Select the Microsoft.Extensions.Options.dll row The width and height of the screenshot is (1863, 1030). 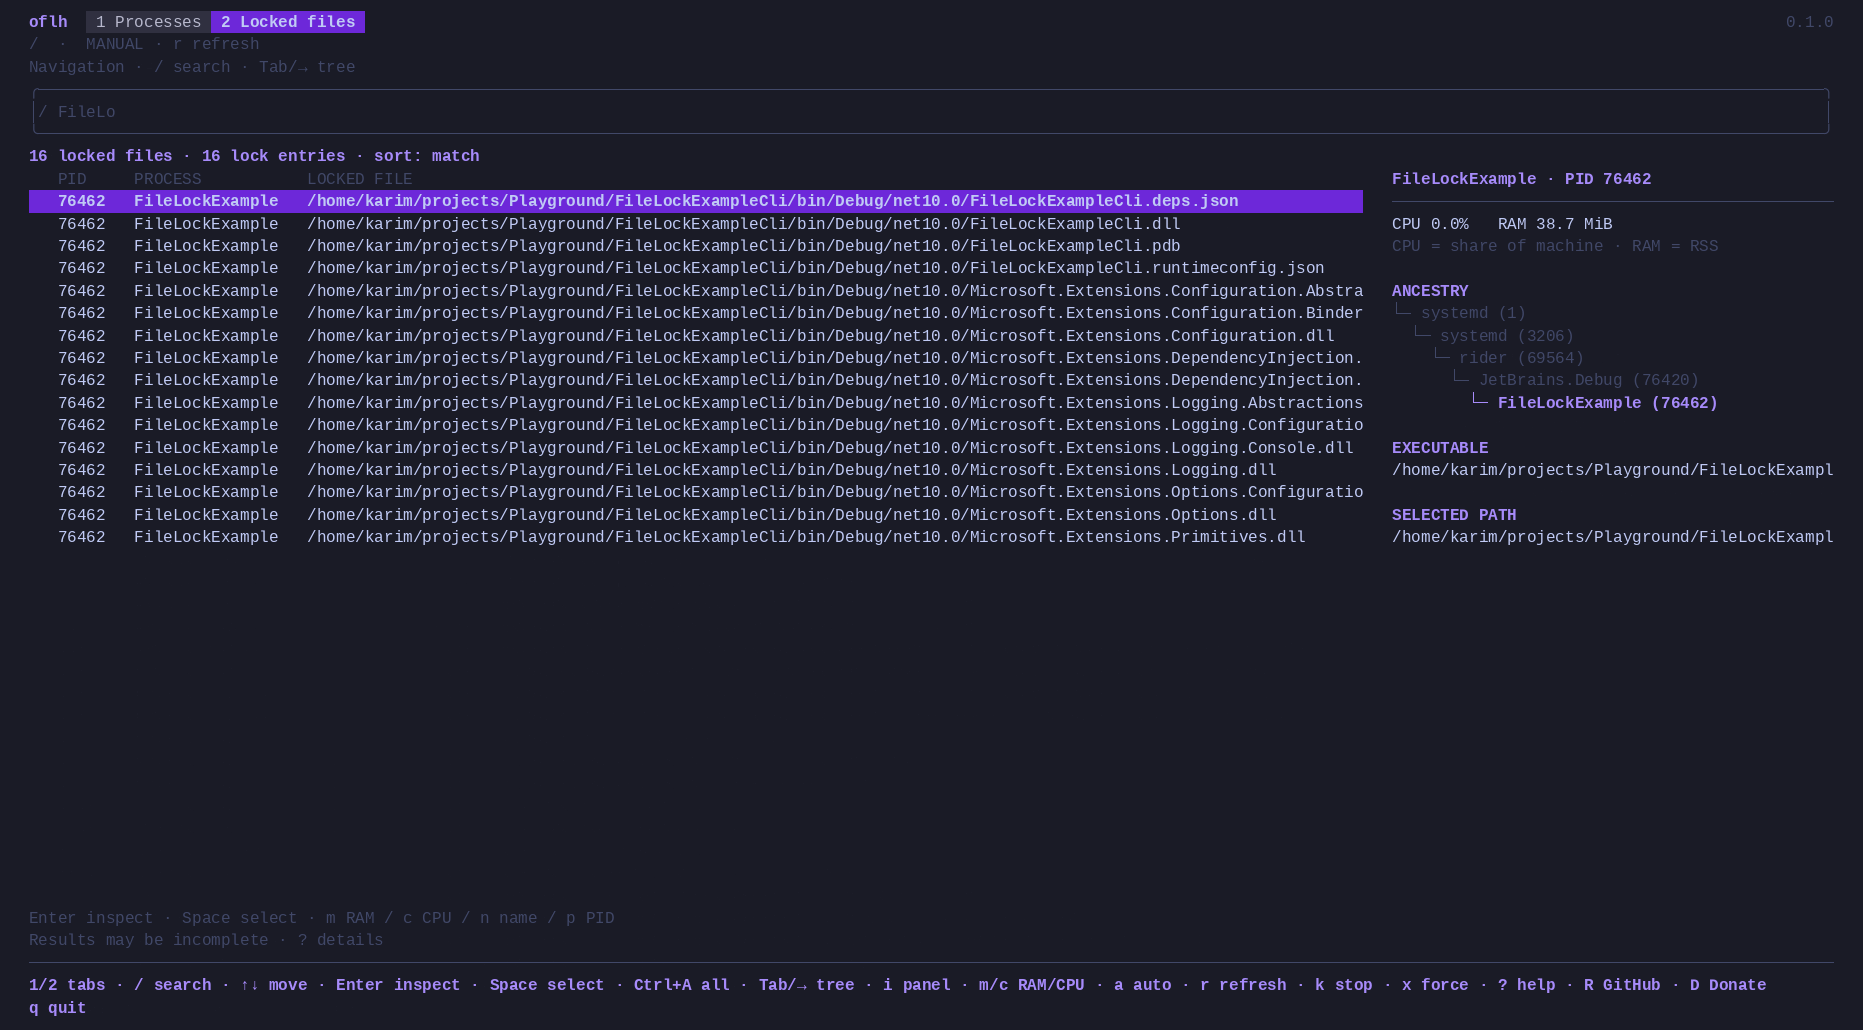pos(696,515)
